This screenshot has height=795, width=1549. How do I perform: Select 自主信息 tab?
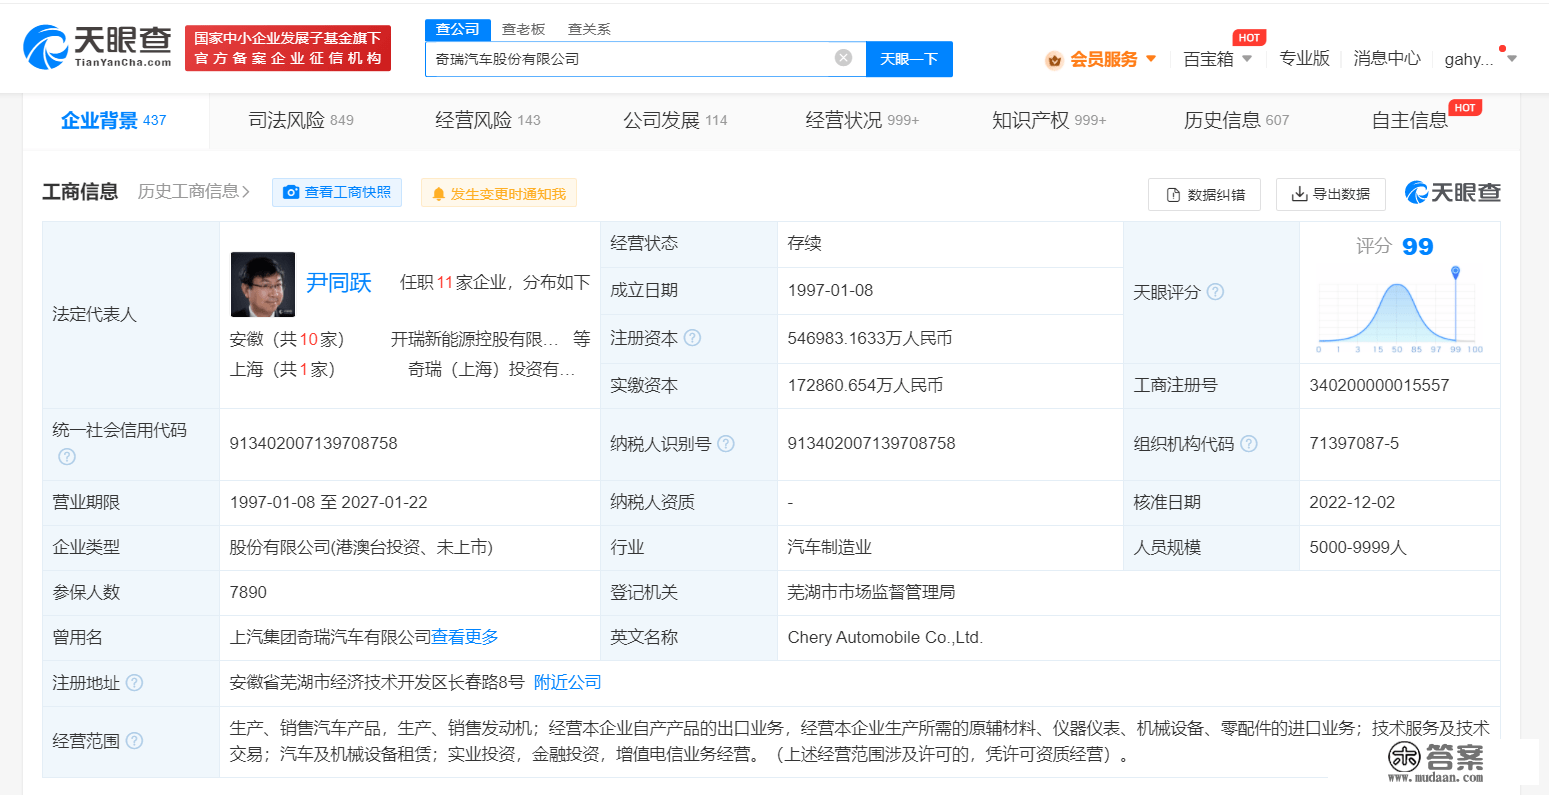pos(1410,120)
